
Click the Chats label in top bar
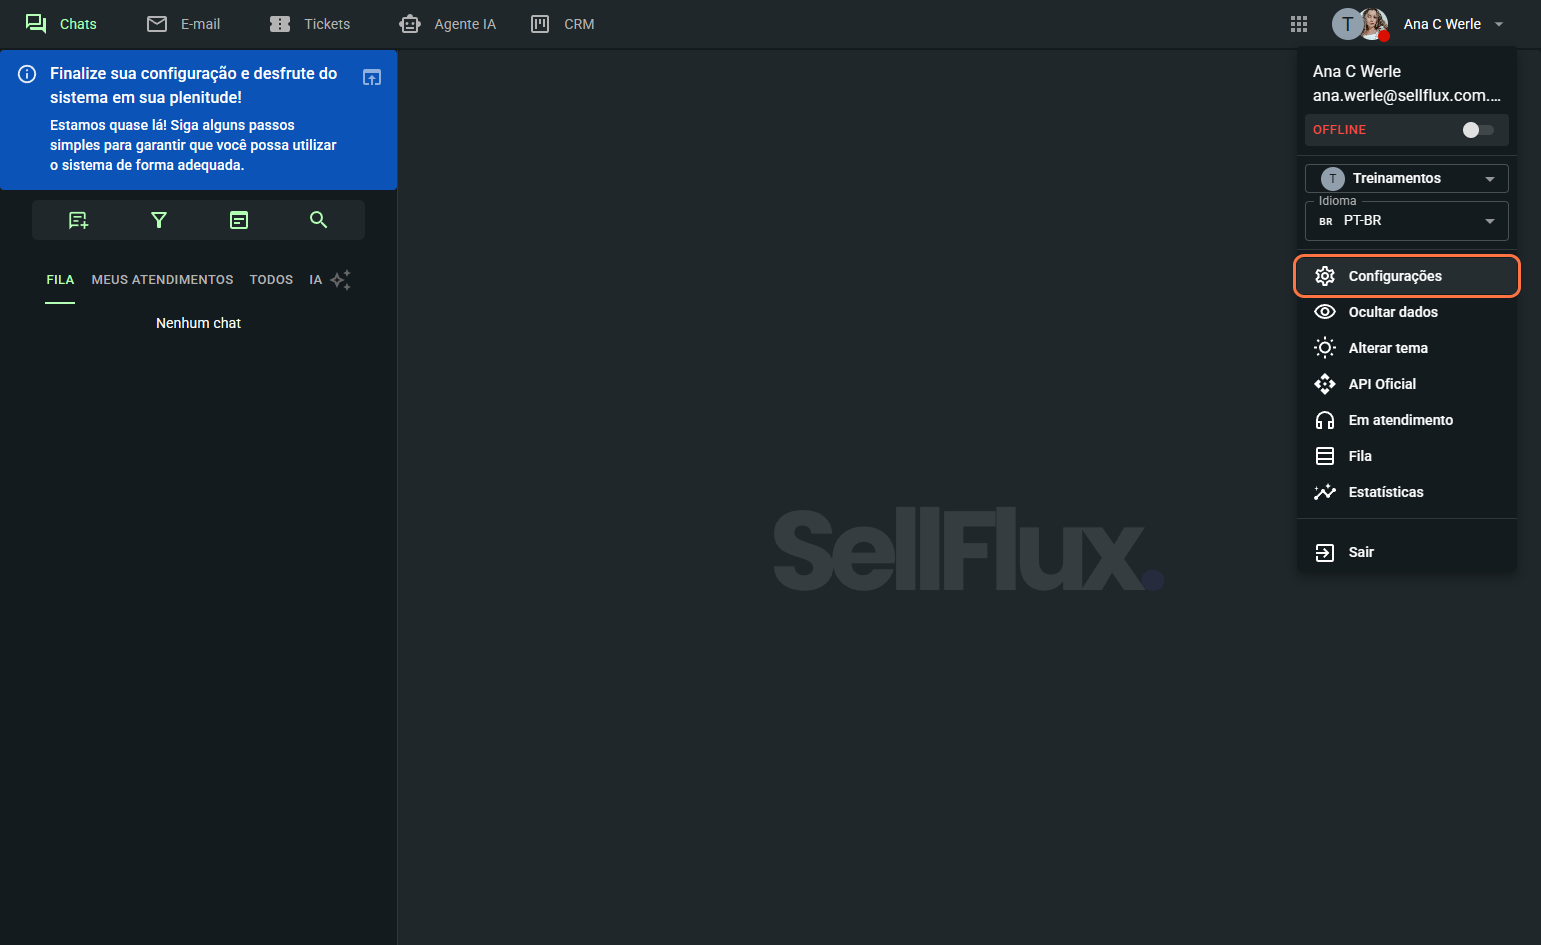point(78,24)
